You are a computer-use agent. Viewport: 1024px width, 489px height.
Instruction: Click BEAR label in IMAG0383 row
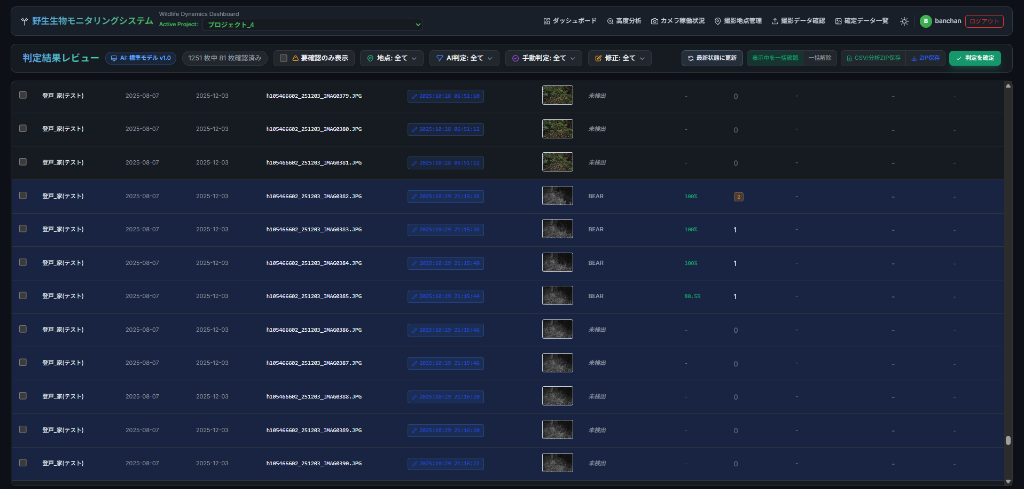pyautogui.click(x=596, y=230)
